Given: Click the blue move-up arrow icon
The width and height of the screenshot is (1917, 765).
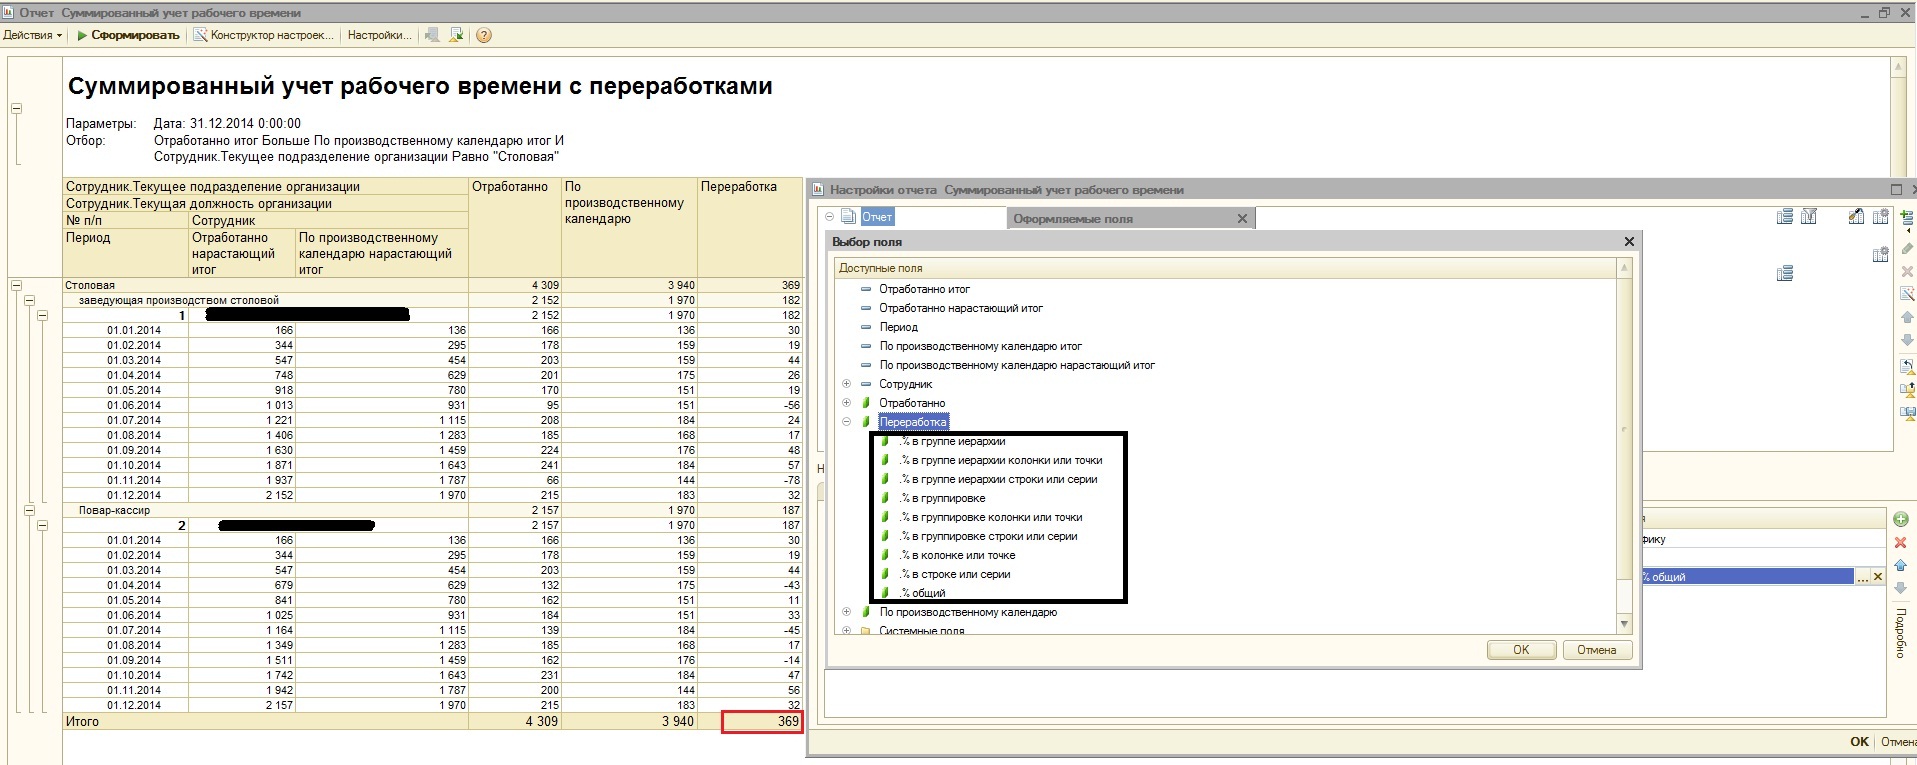Looking at the screenshot, I should [1901, 565].
